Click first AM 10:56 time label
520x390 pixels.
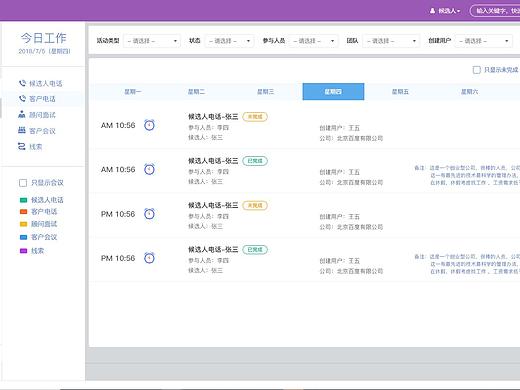pyautogui.click(x=118, y=125)
